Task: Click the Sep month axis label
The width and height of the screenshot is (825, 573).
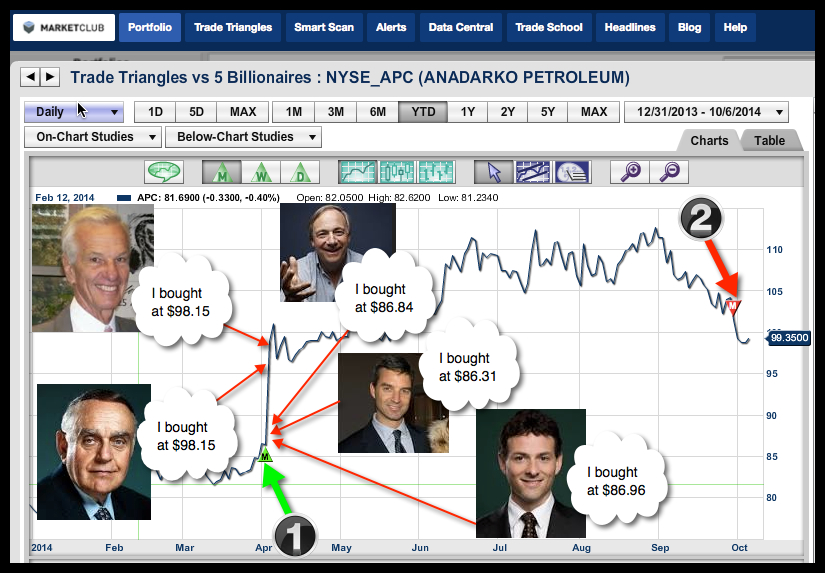Action: (x=660, y=548)
